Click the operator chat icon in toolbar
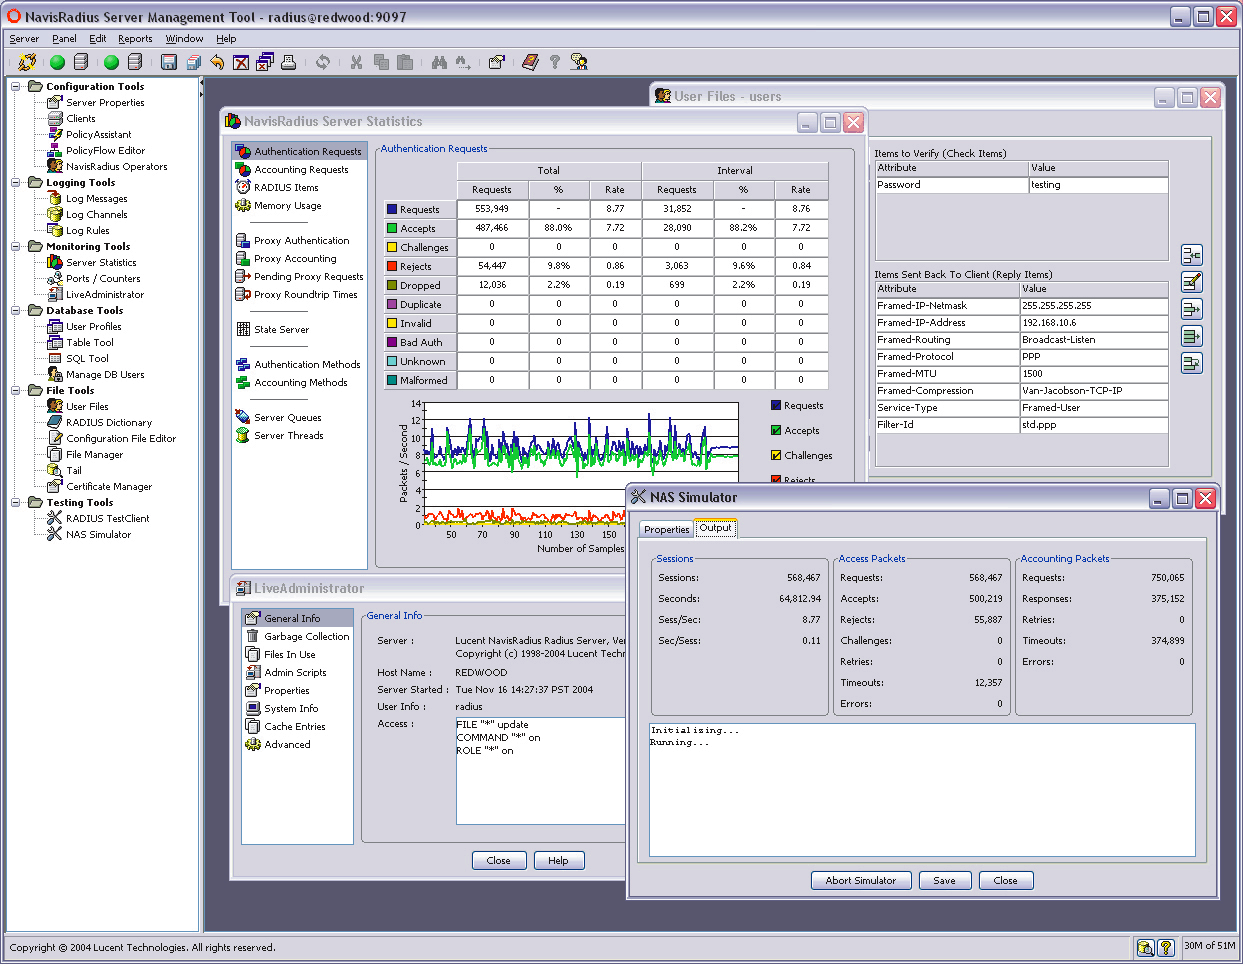 click(x=579, y=62)
